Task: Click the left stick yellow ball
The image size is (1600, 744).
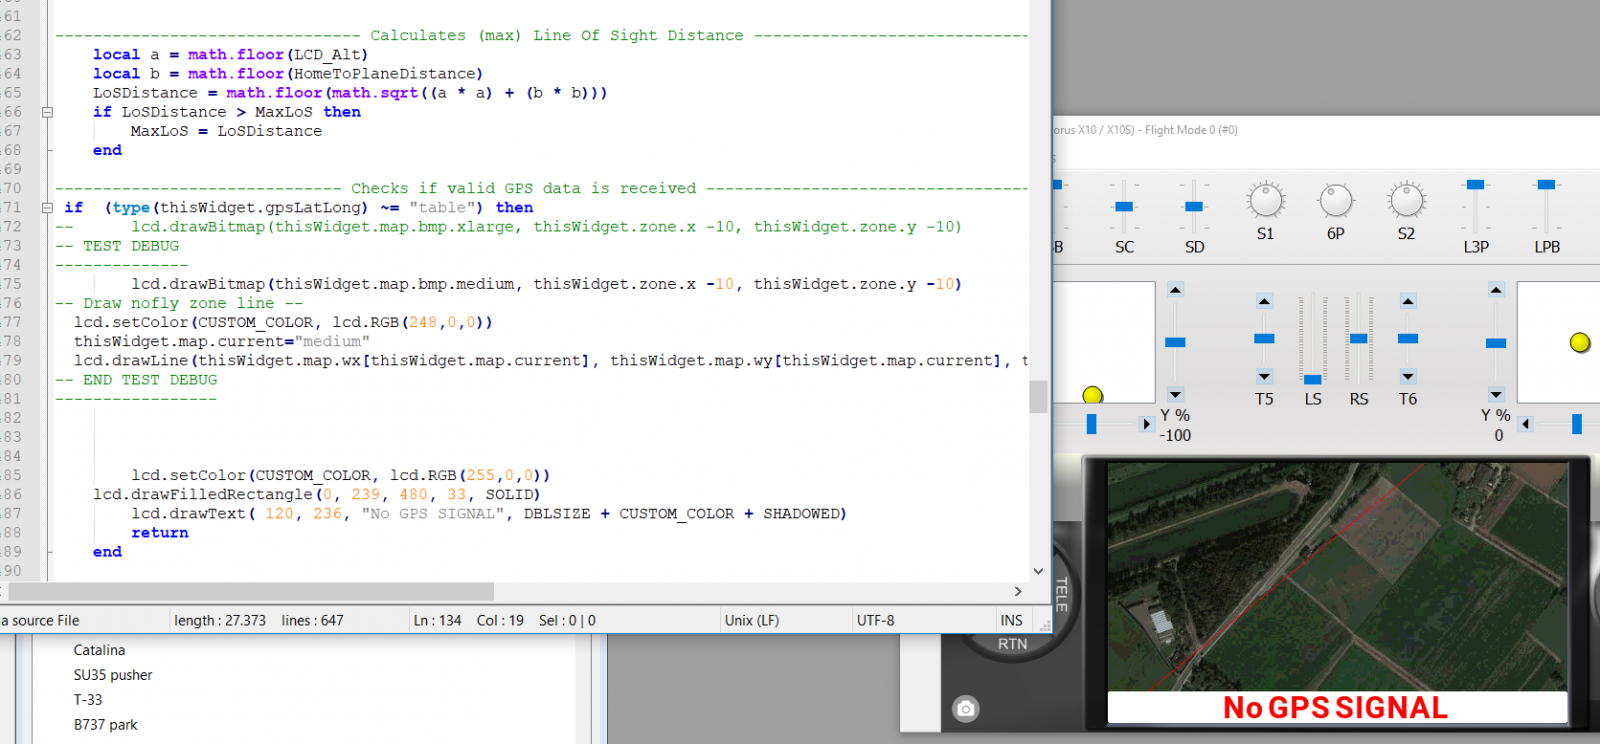Action: point(1093,395)
